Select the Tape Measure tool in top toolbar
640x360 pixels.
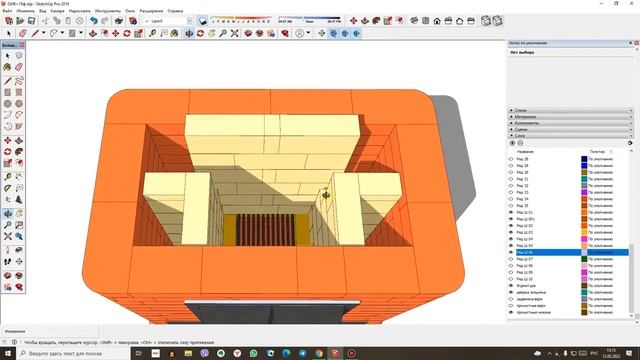152,33
